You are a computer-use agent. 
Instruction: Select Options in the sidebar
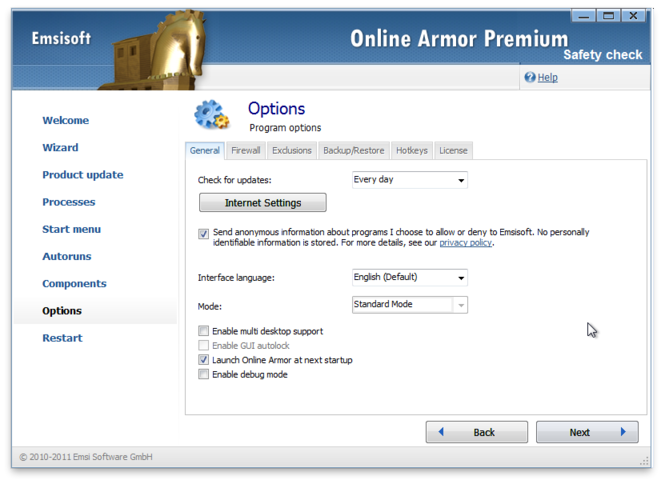tap(62, 311)
